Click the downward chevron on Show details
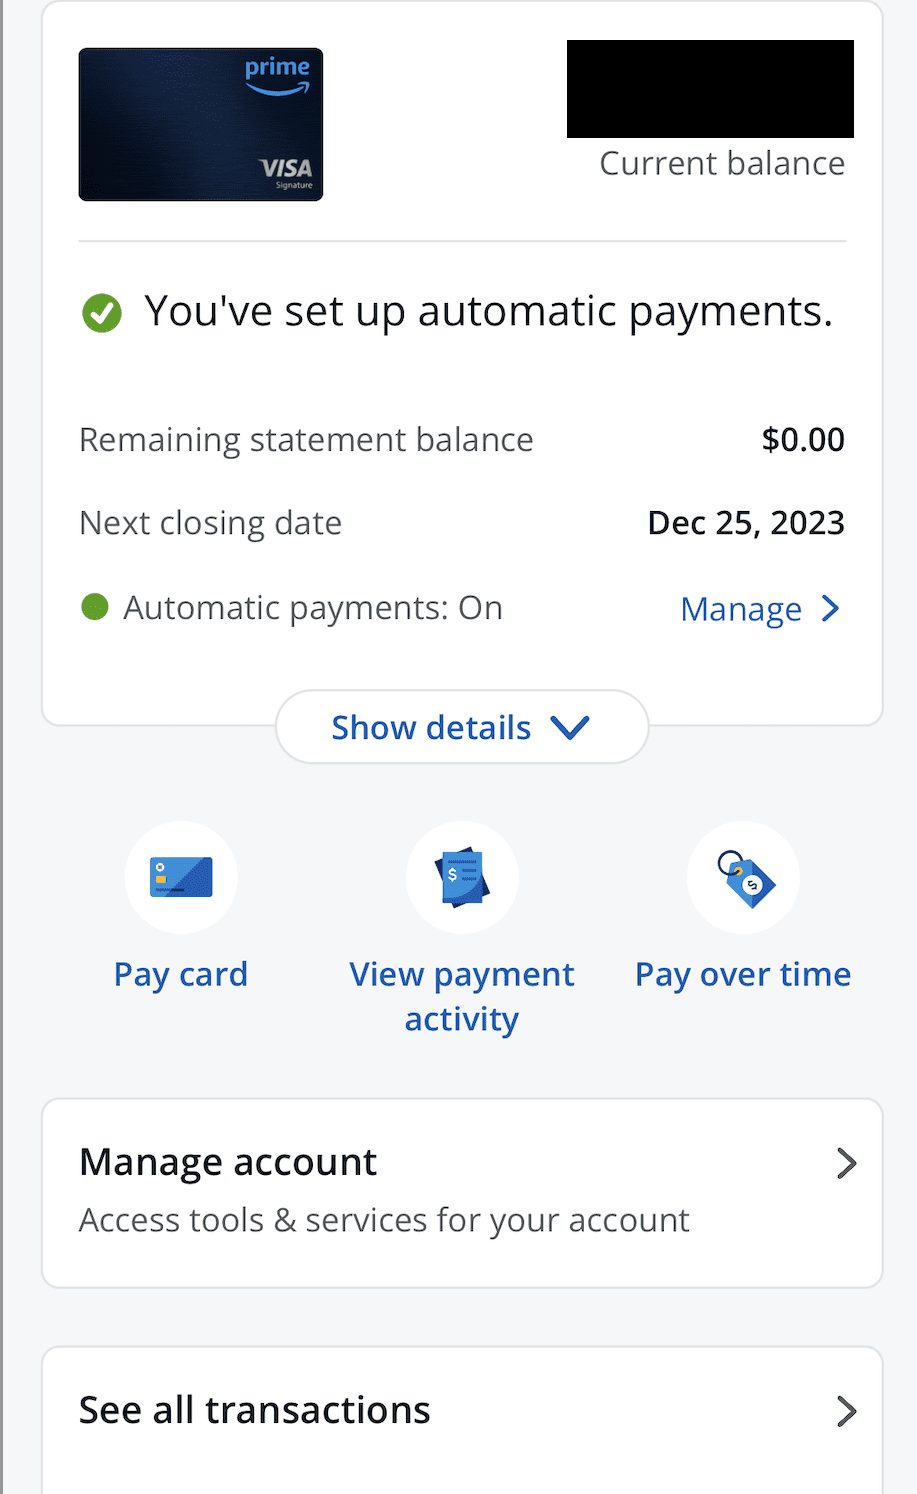This screenshot has height=1494, width=917. point(568,727)
